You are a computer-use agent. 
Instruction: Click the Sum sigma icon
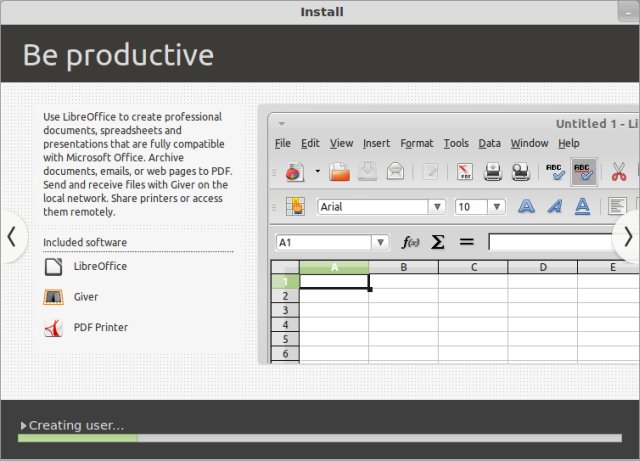coord(437,242)
